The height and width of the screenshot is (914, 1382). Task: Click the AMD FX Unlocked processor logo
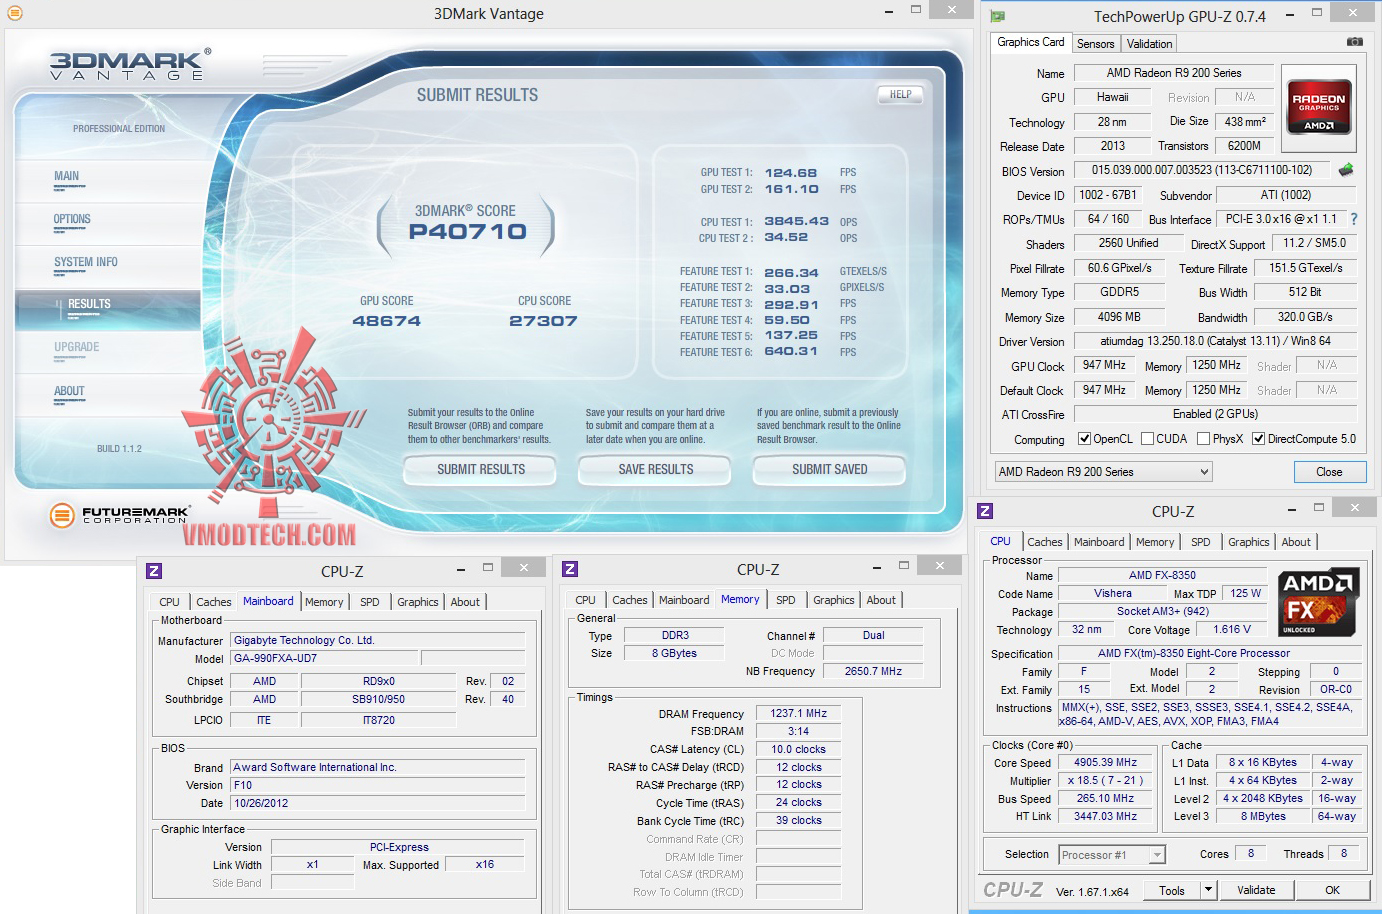point(1317,603)
